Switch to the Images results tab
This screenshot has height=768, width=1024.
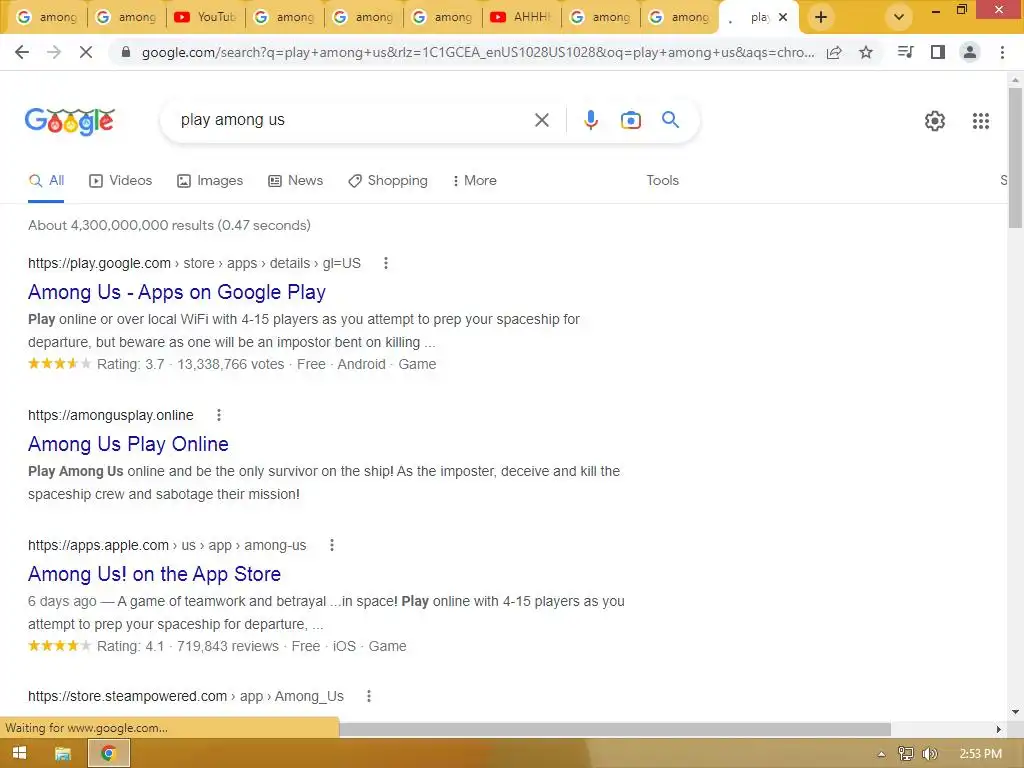click(210, 180)
